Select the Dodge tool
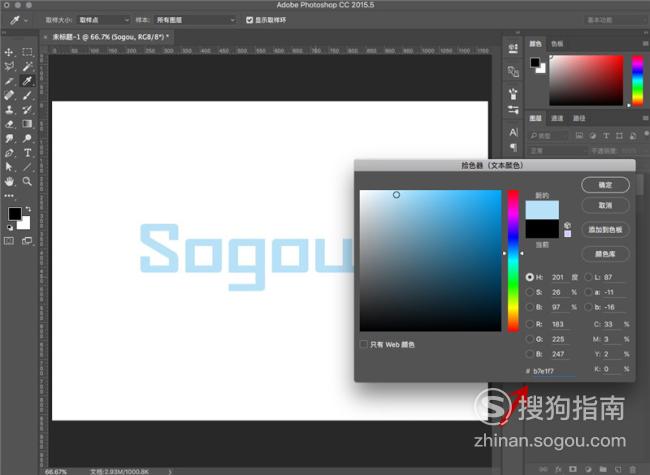Screen dimensions: 650x475 click(27, 138)
